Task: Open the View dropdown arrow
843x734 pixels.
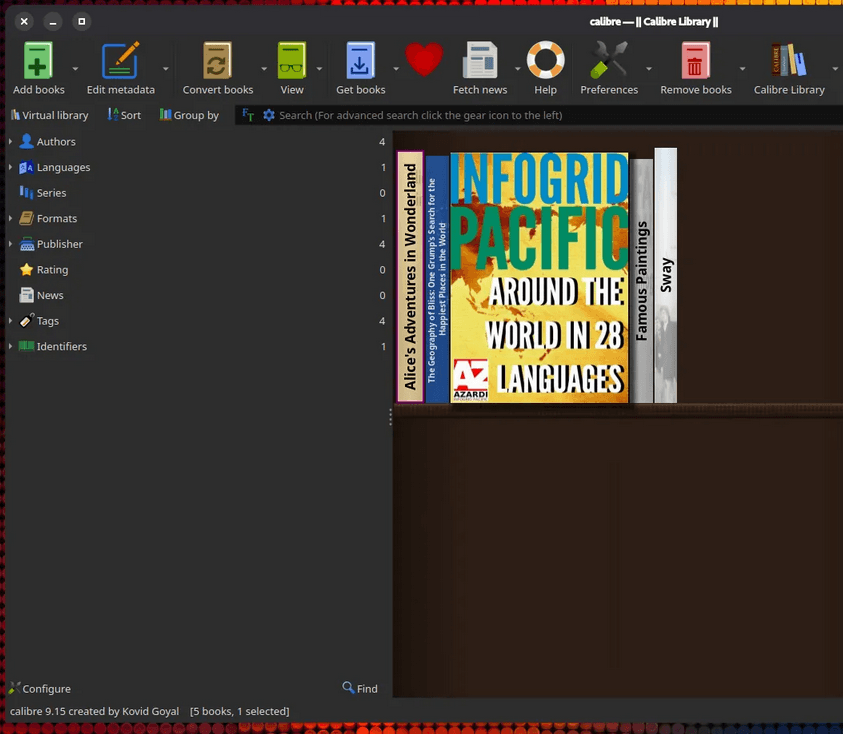Action: [319, 69]
